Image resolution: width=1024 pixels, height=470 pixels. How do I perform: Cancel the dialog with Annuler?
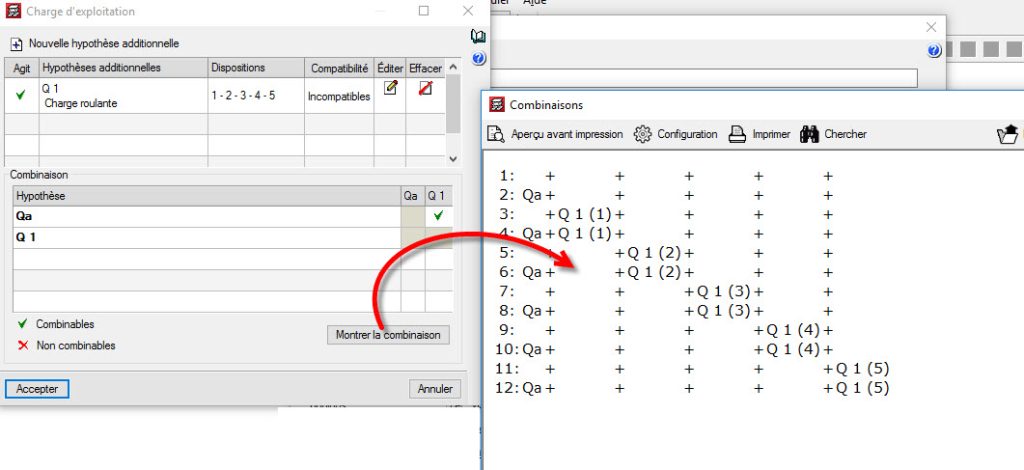coord(435,388)
